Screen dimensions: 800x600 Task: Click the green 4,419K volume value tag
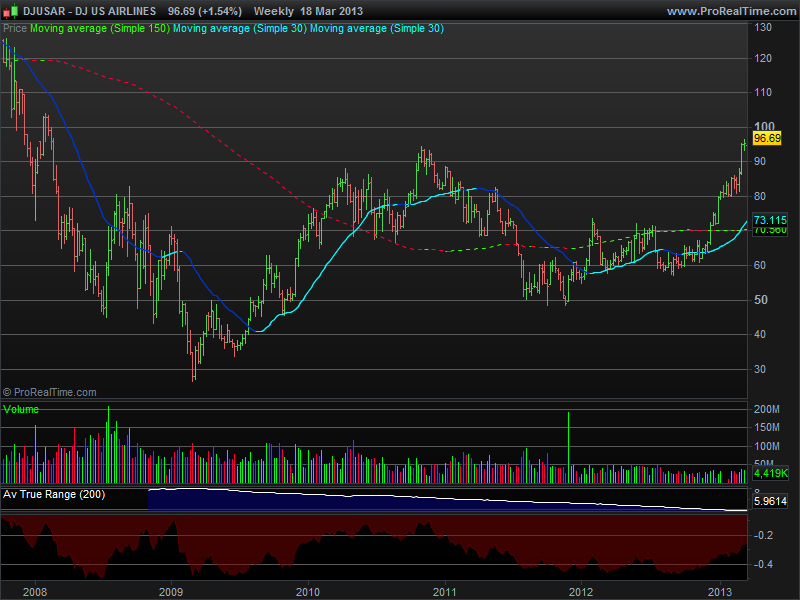(x=769, y=472)
